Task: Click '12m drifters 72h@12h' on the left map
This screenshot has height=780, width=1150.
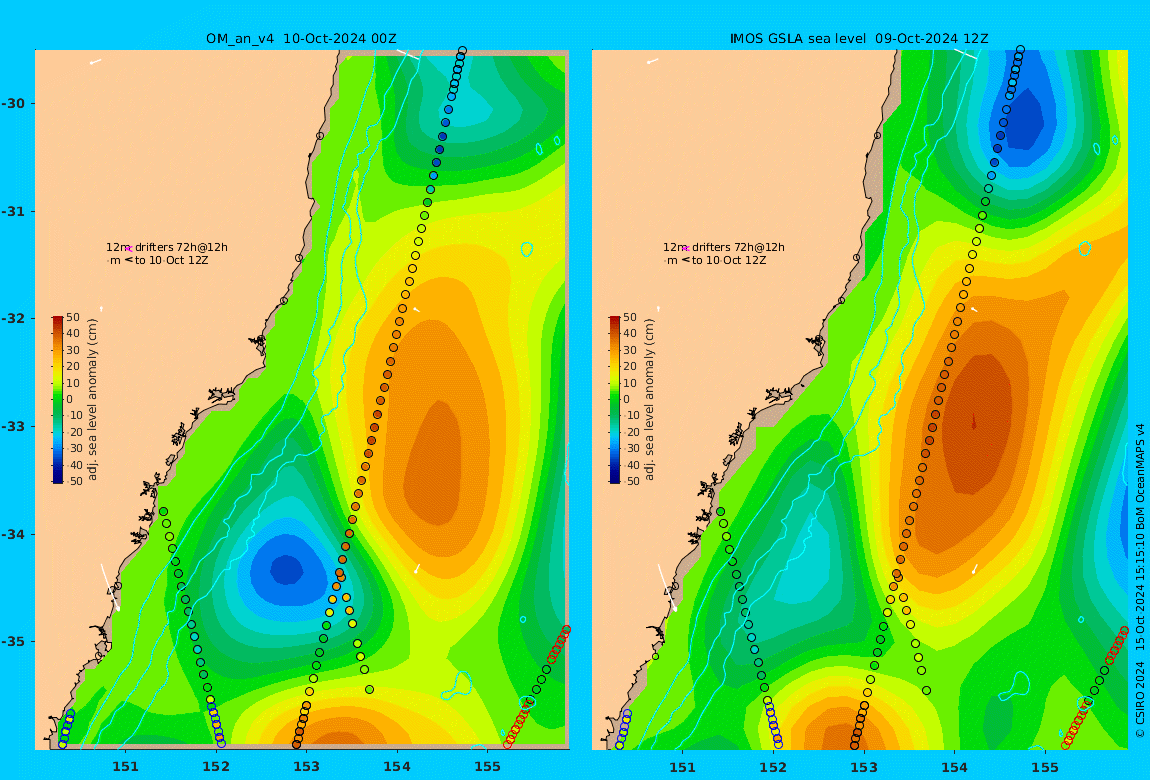Action: tap(166, 247)
